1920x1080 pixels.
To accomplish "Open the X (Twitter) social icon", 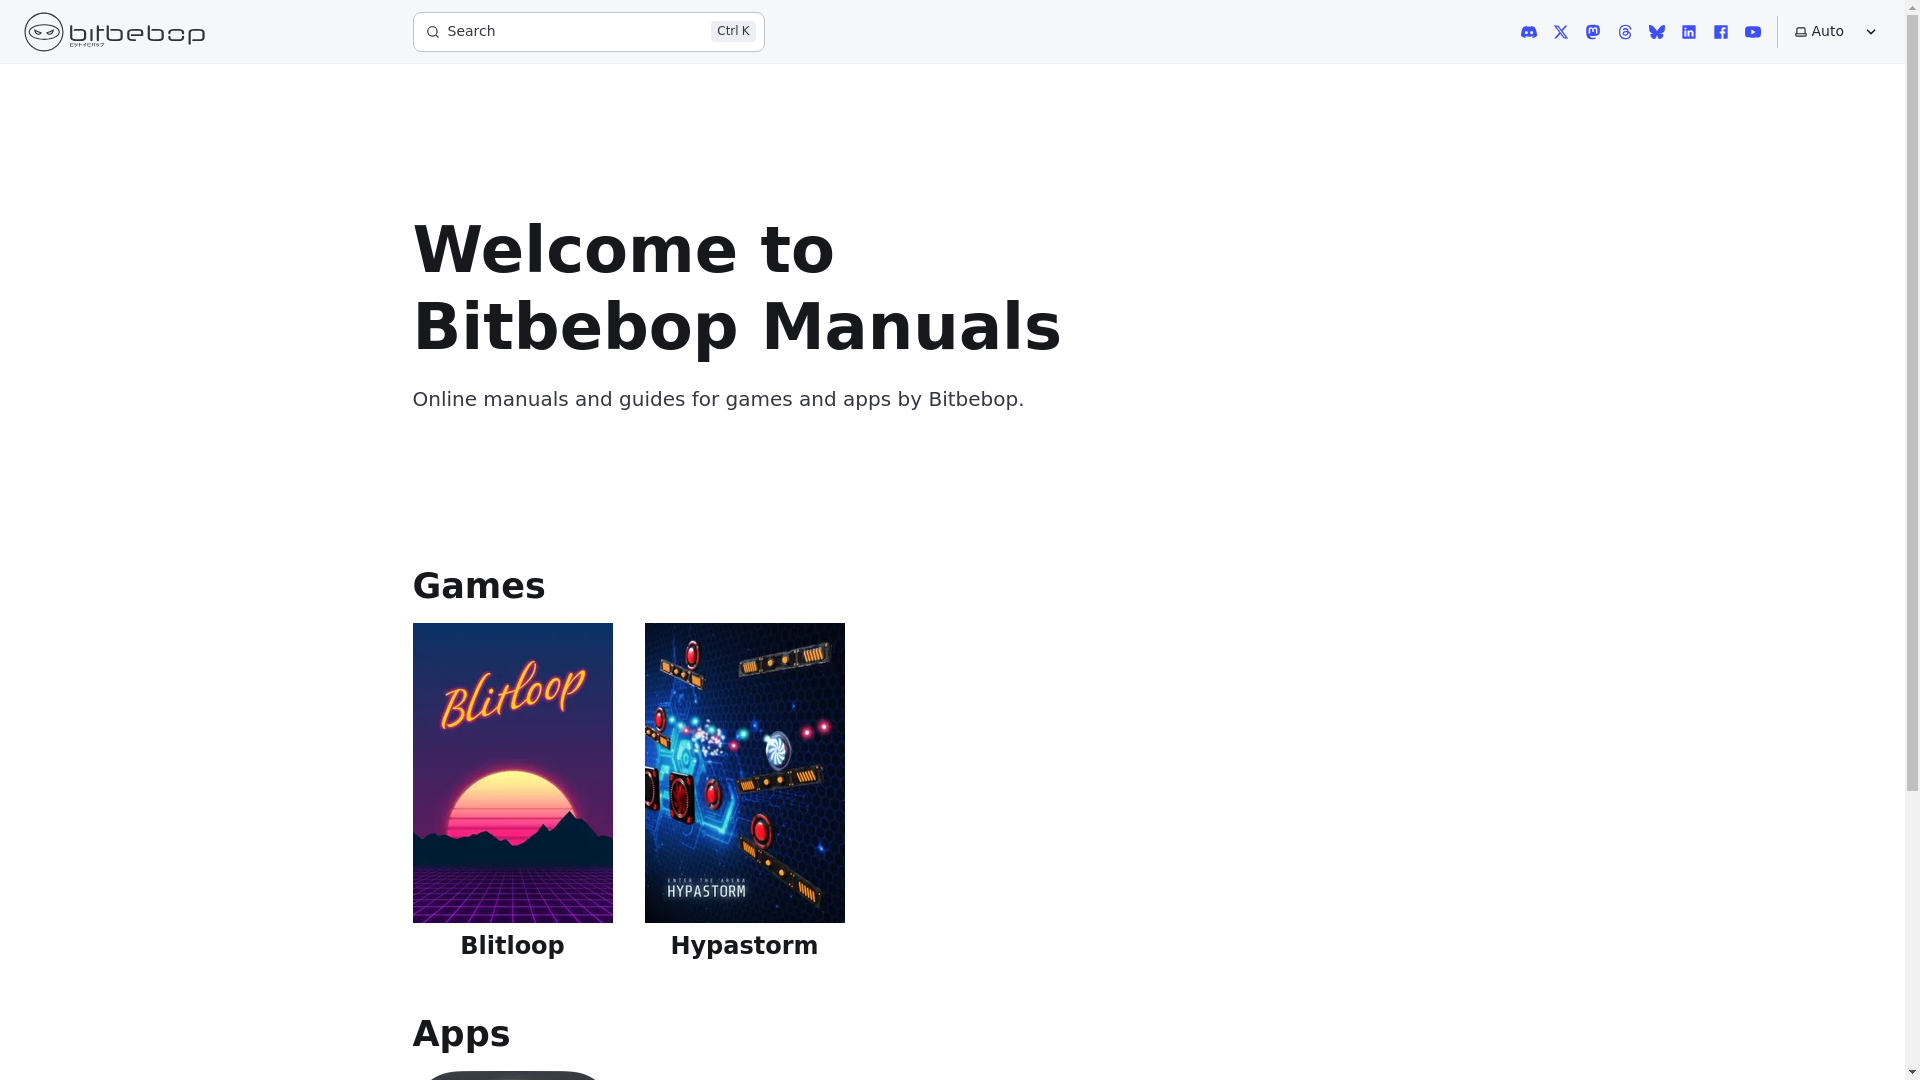I will tap(1560, 32).
